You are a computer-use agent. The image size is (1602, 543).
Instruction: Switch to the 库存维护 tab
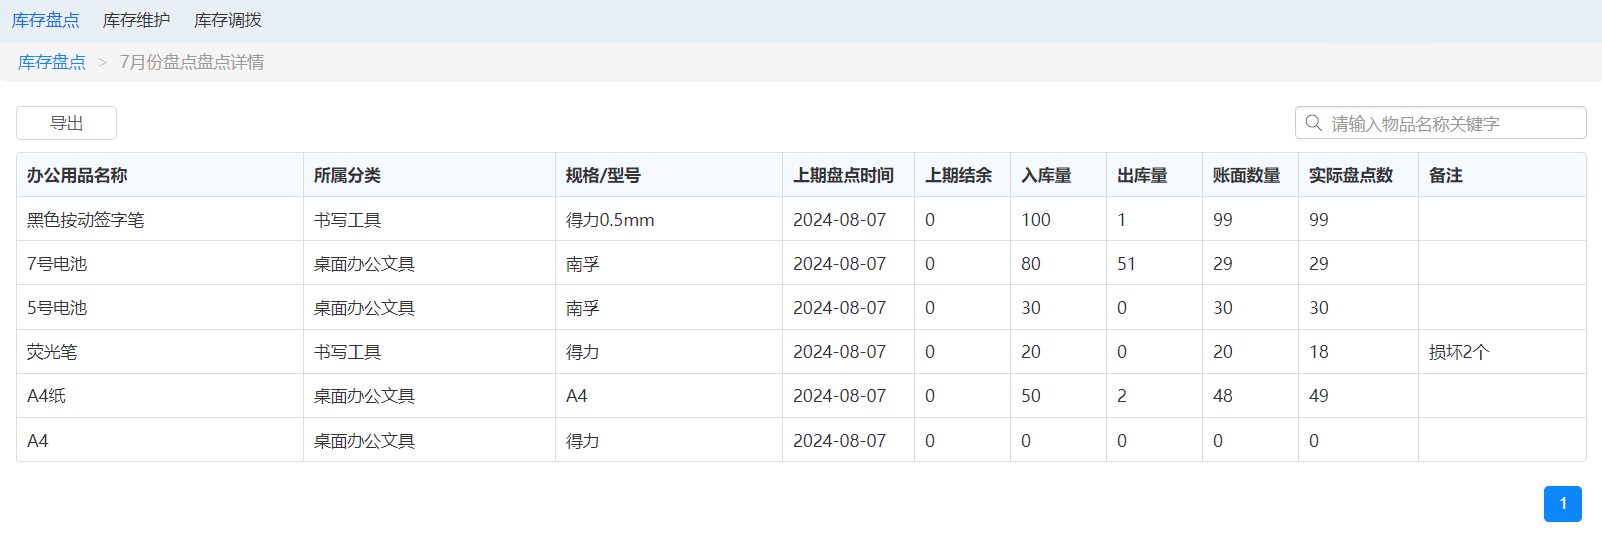tap(136, 20)
